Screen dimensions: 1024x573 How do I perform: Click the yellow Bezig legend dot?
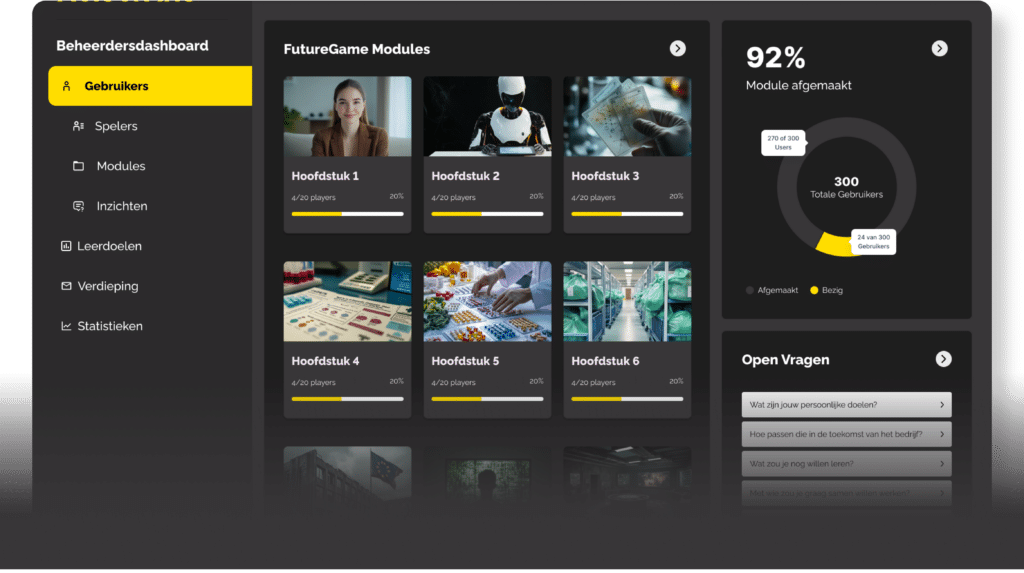click(814, 290)
